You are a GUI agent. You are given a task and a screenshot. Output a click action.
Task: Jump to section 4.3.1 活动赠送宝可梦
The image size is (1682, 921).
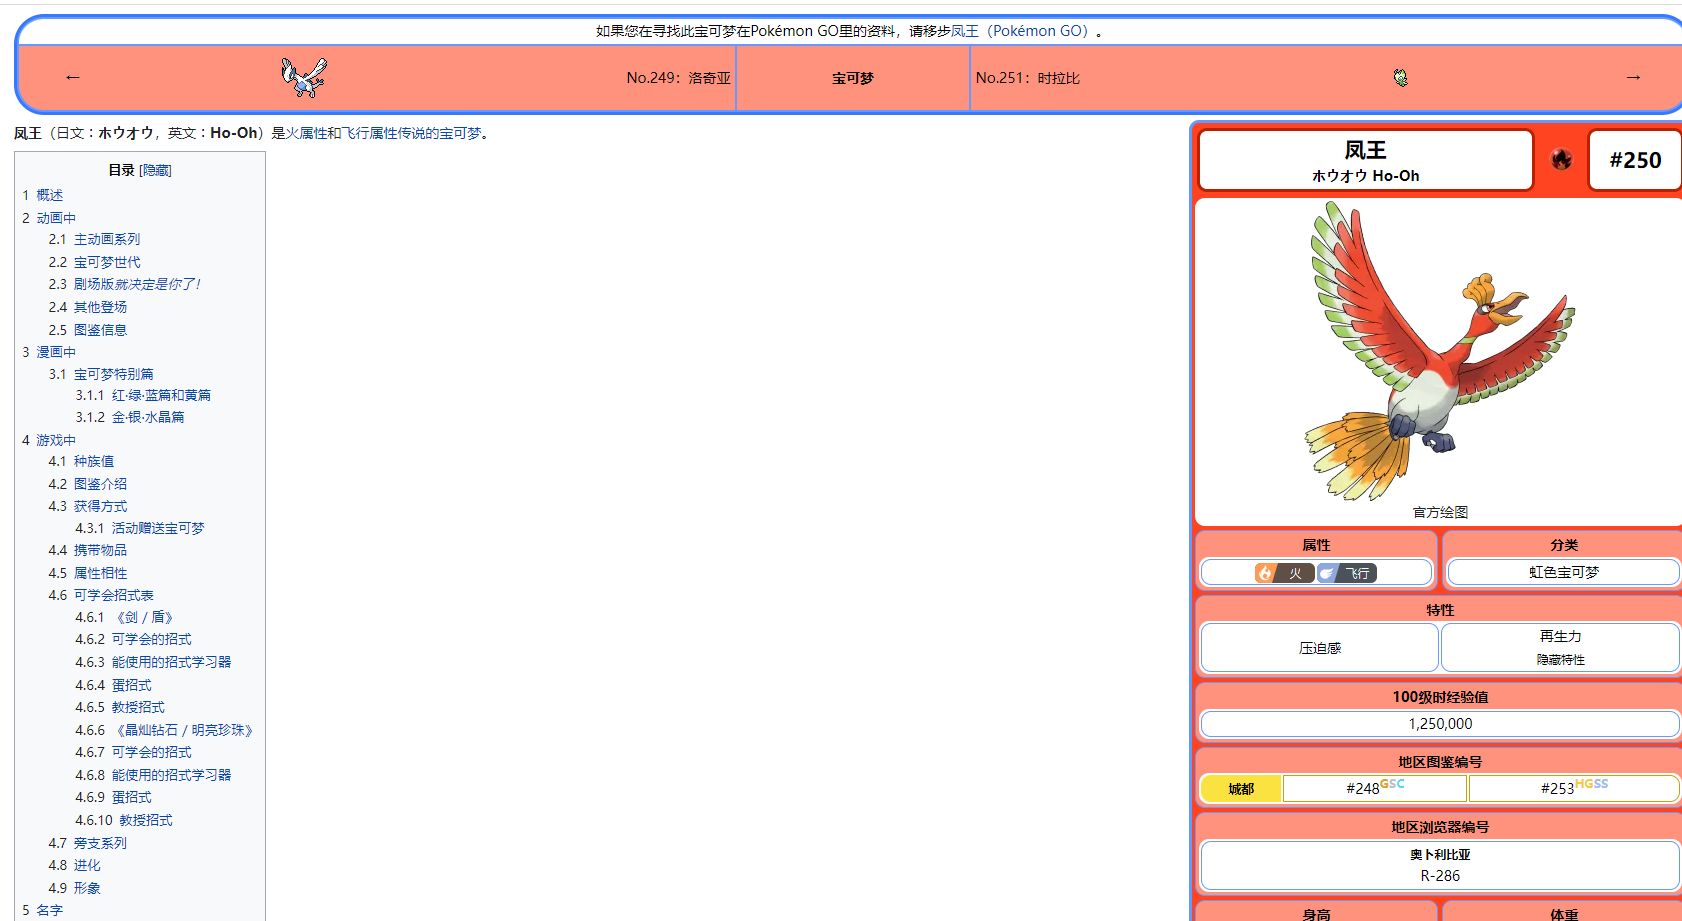(140, 528)
